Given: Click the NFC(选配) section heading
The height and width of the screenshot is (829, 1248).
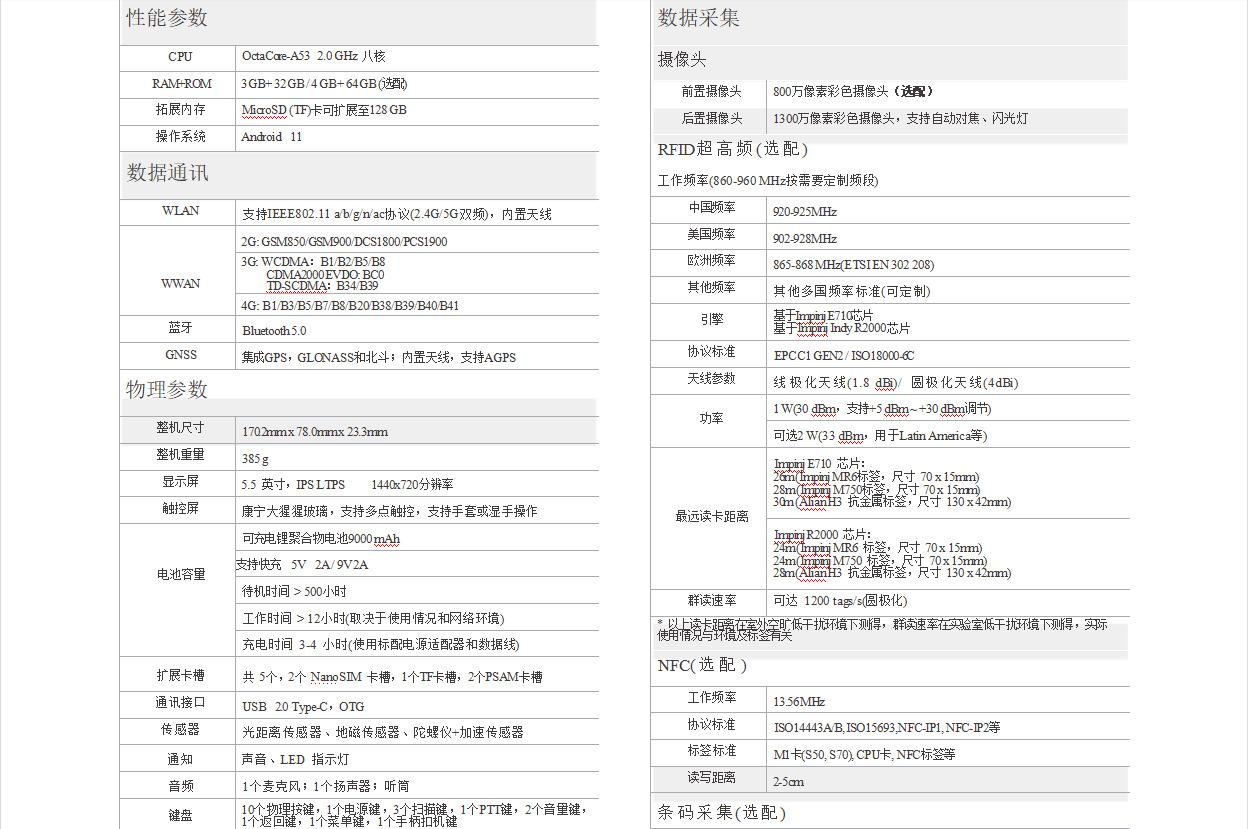Looking at the screenshot, I should 702,665.
